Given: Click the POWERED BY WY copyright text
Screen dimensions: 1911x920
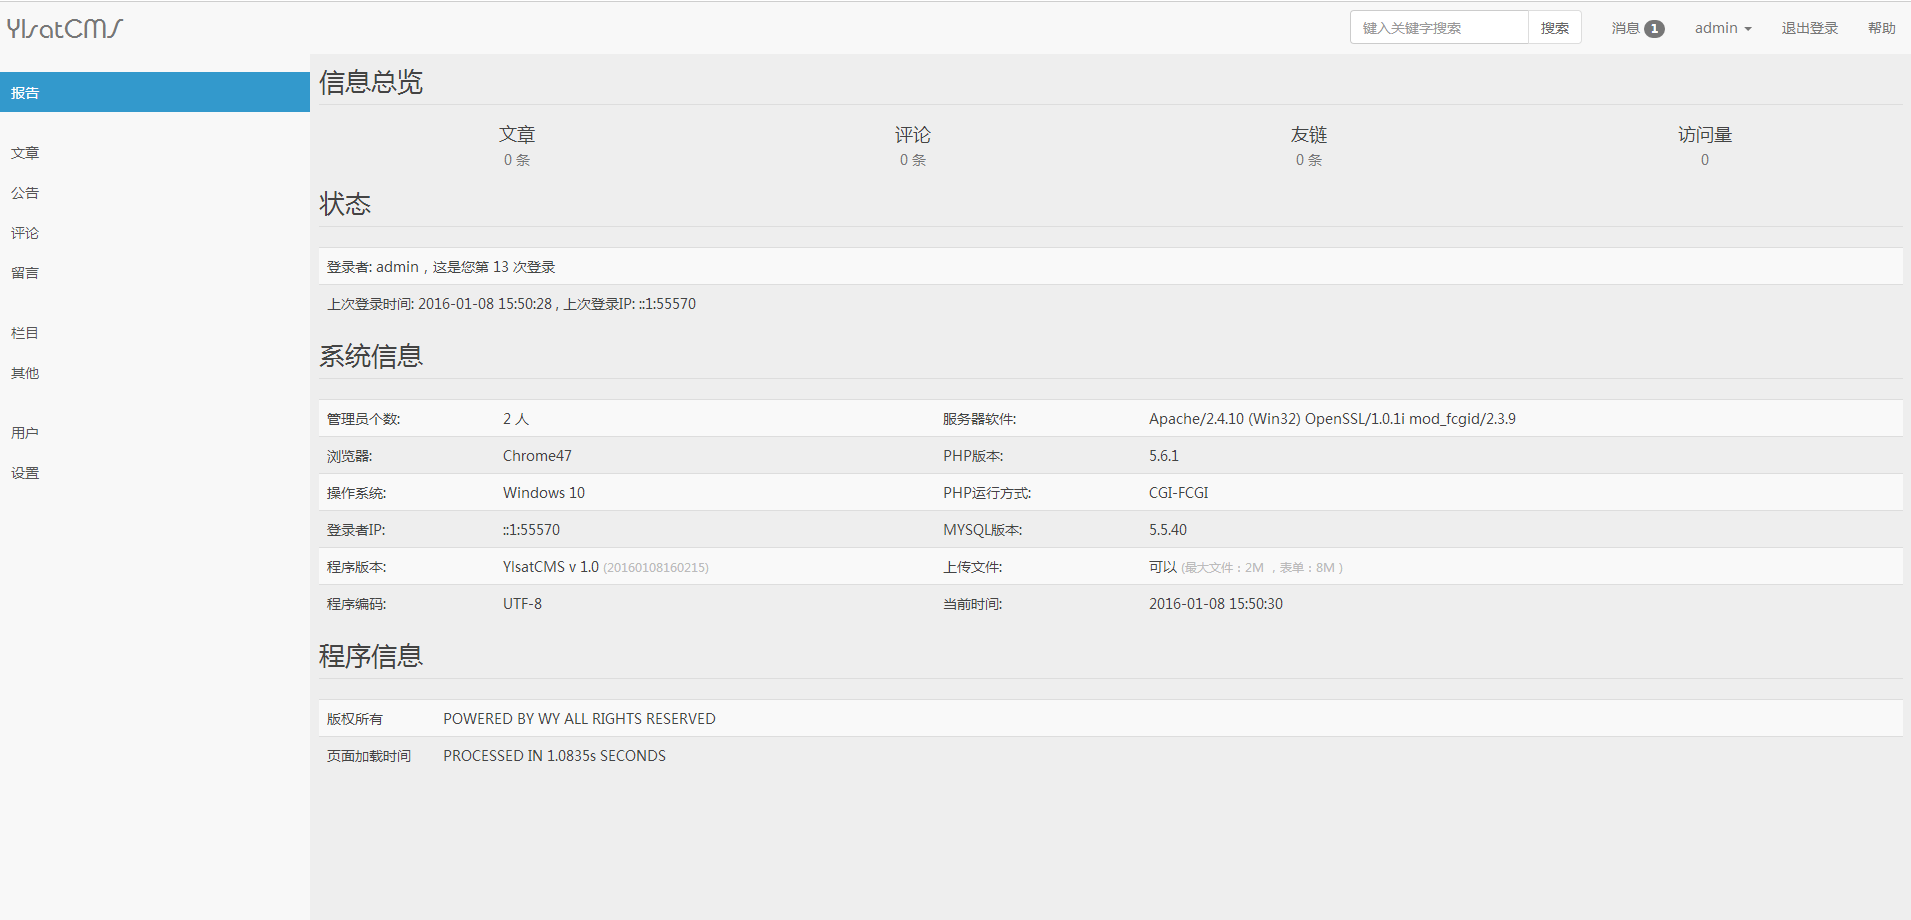Looking at the screenshot, I should (x=579, y=719).
